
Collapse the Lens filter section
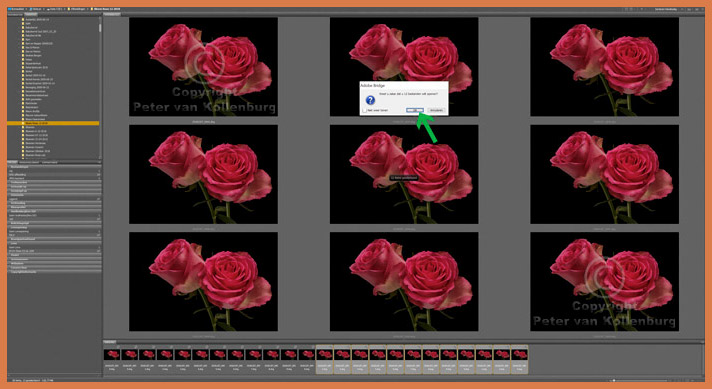point(54,243)
